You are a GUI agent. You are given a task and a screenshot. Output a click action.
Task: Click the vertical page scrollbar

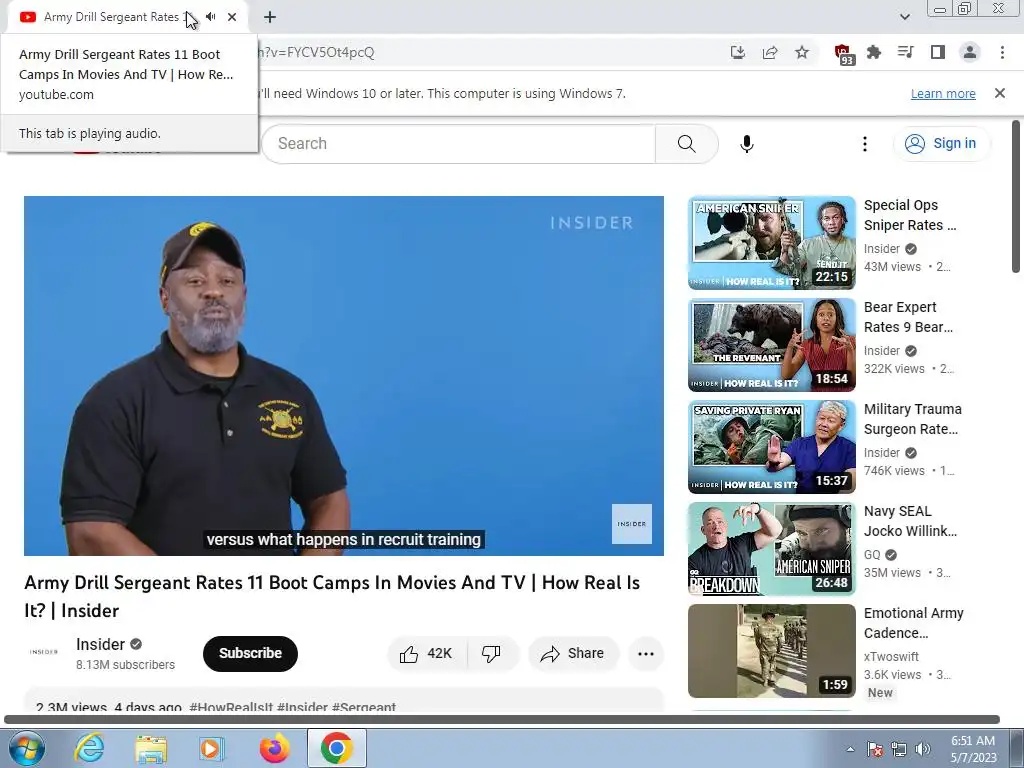click(1016, 196)
